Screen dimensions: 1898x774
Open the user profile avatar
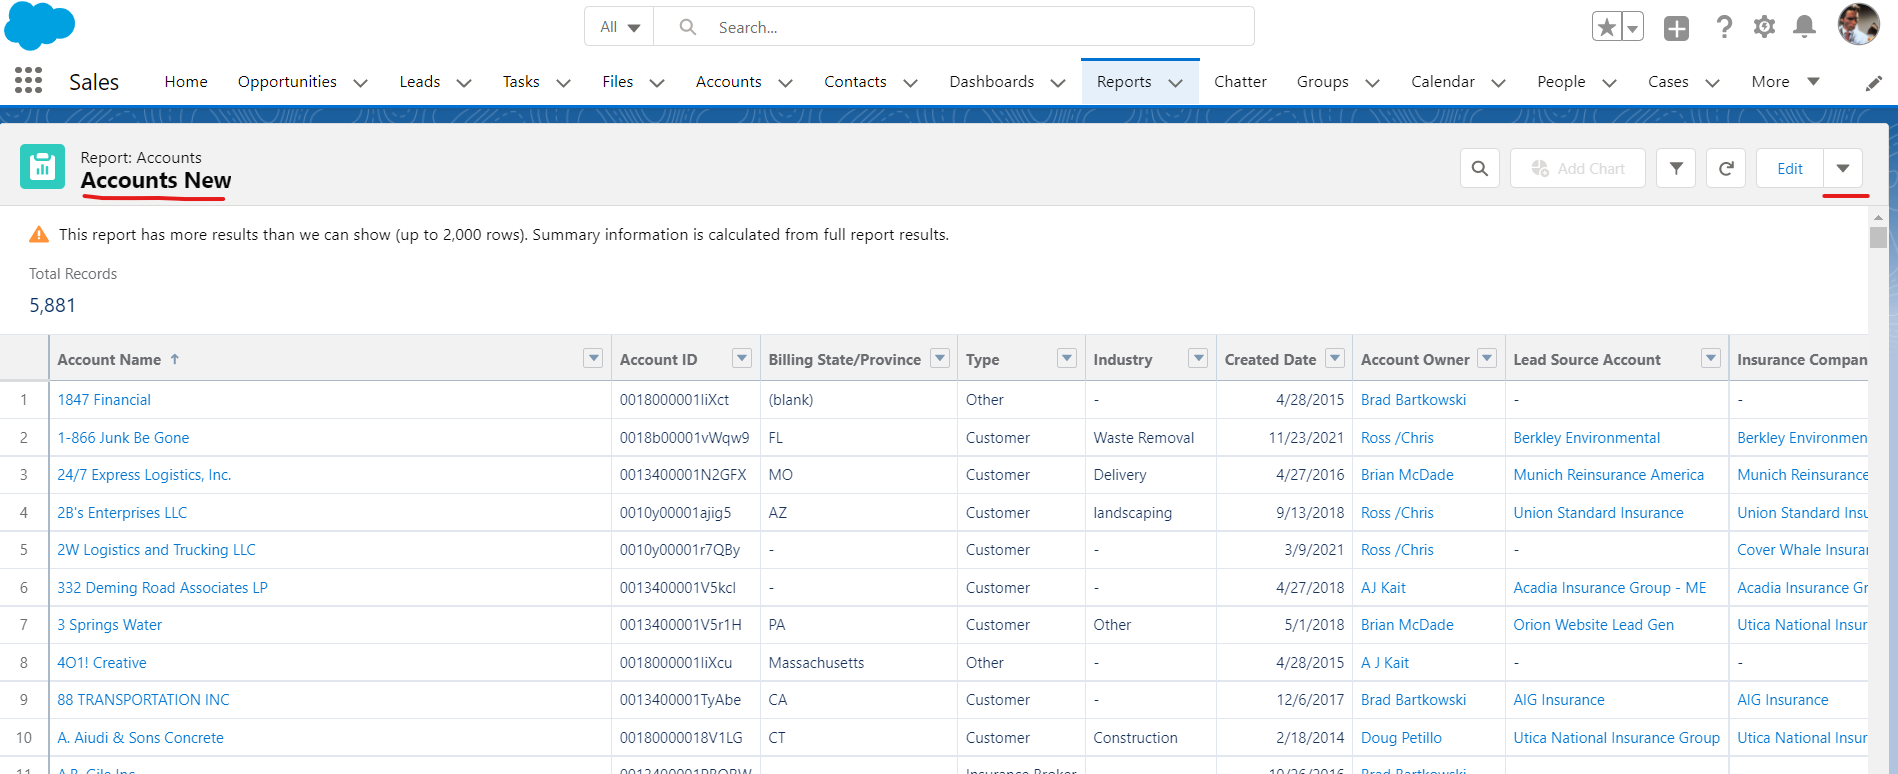click(x=1859, y=25)
